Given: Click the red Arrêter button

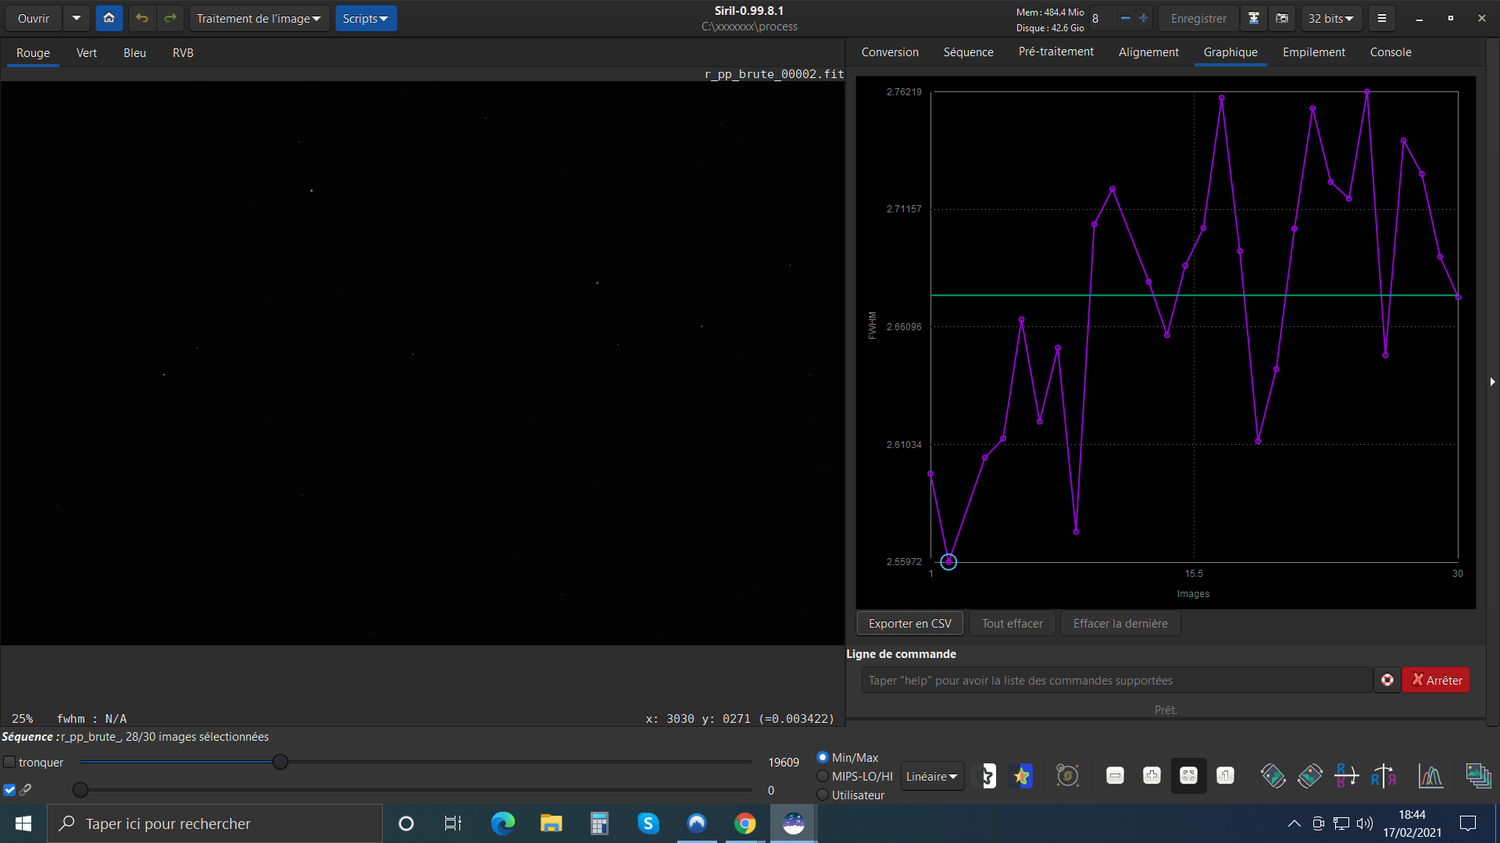Looking at the screenshot, I should pos(1436,680).
